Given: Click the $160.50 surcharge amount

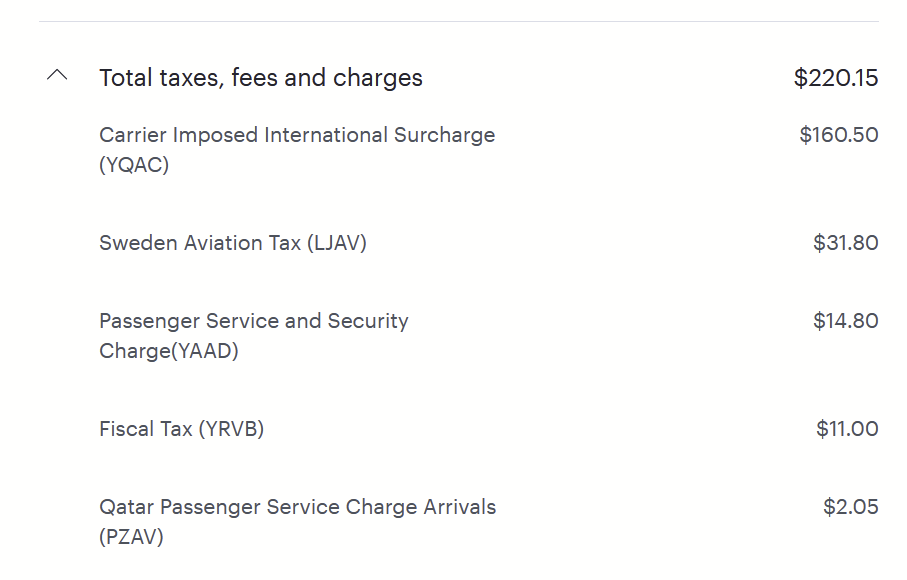Looking at the screenshot, I should (x=838, y=135).
